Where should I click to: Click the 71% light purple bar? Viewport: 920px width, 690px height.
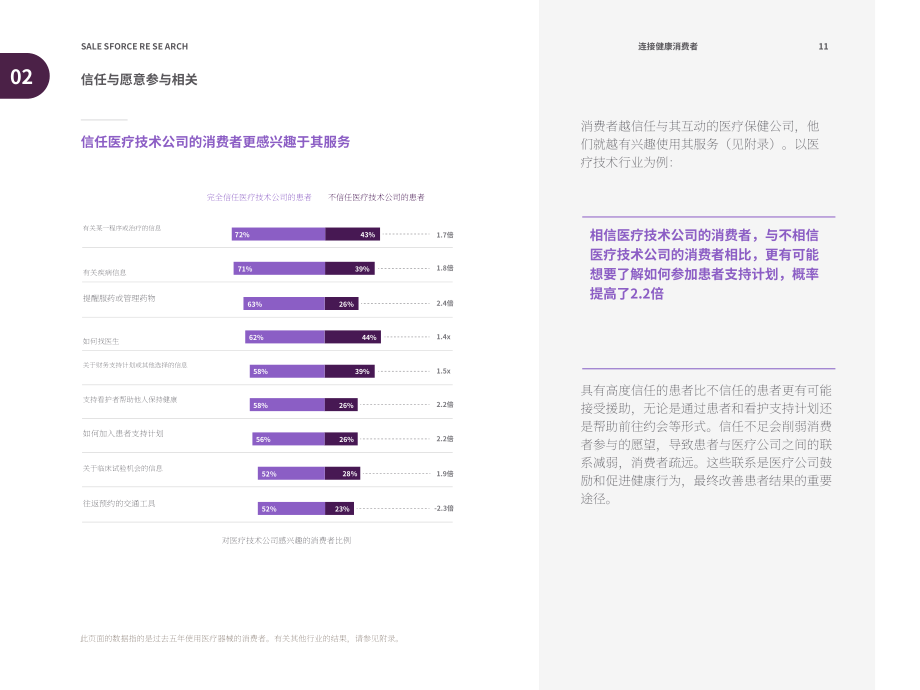point(279,269)
